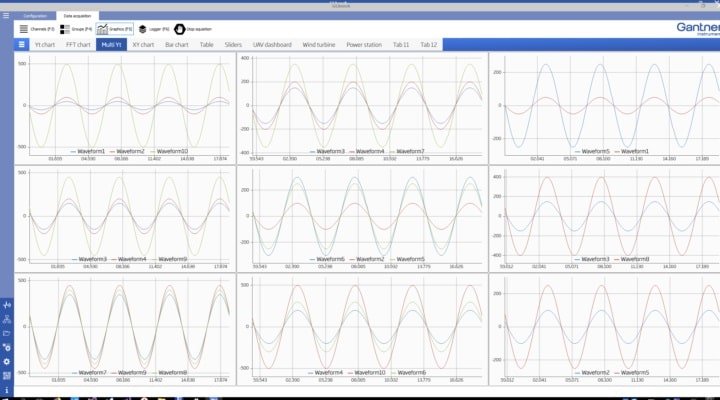Switch to the Bar chart tab
The image size is (720, 400).
(177, 45)
